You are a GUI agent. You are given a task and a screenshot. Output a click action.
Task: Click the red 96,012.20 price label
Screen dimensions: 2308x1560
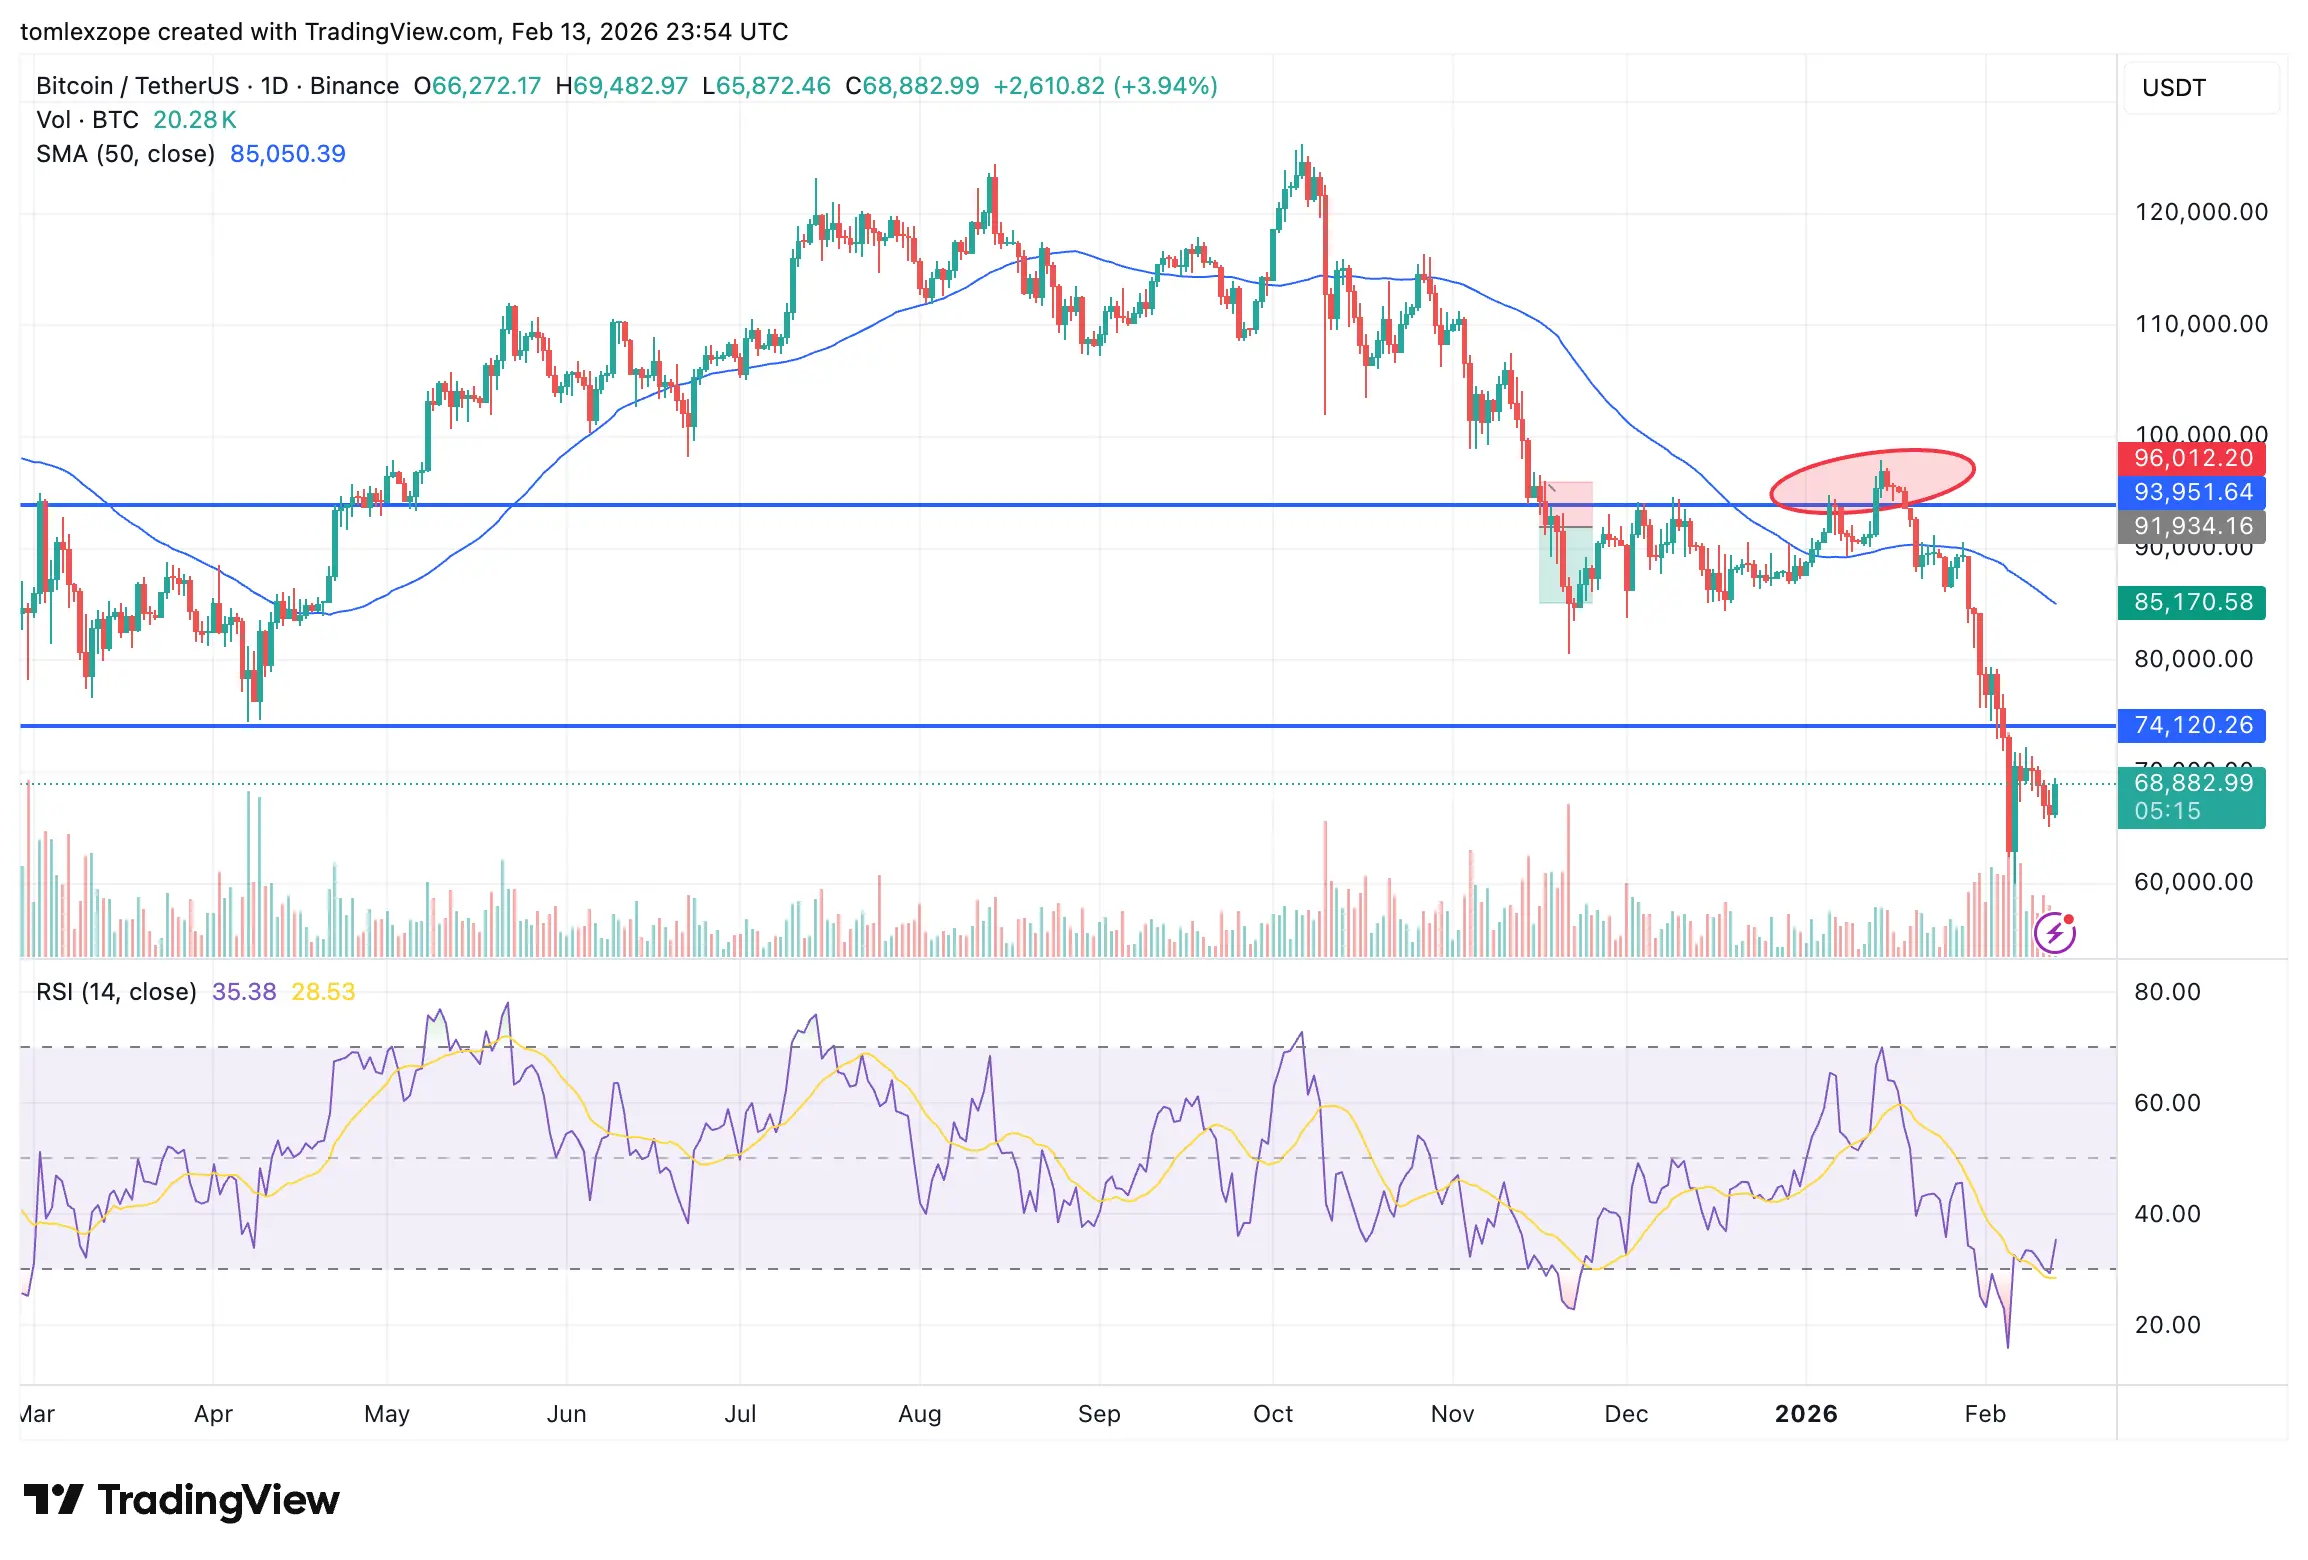(x=2191, y=459)
